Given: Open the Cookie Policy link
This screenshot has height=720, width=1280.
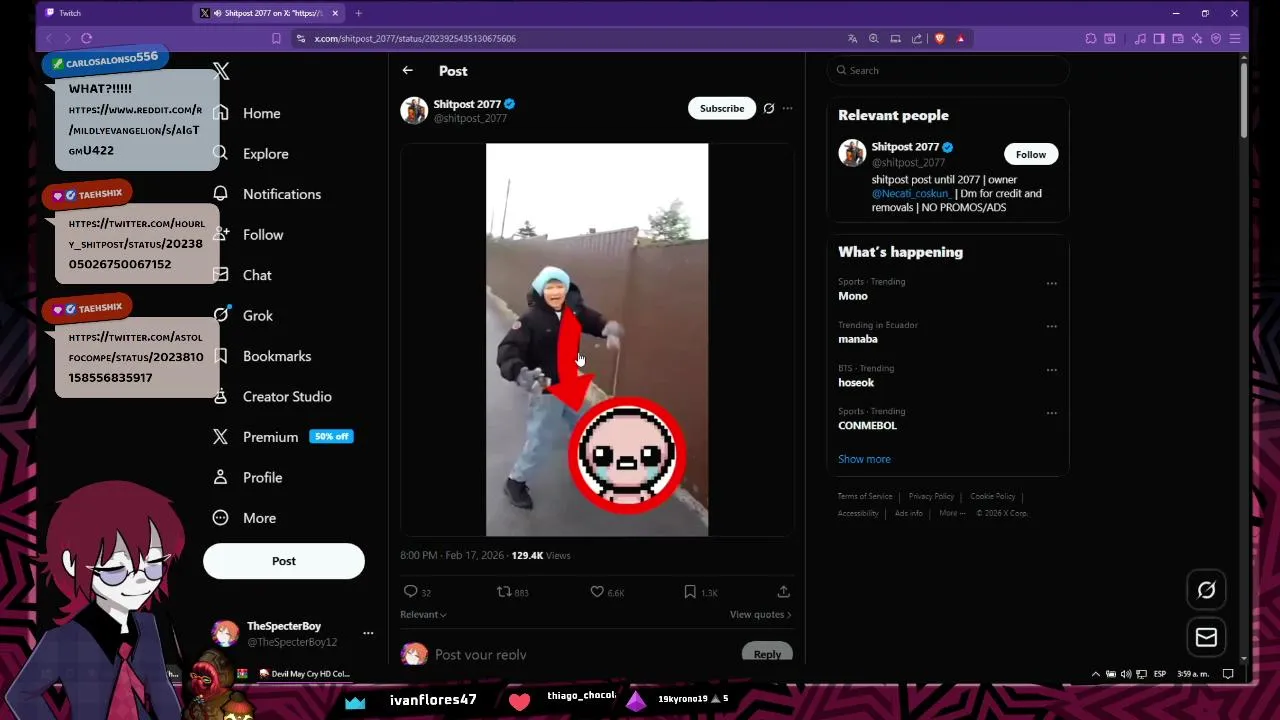Looking at the screenshot, I should (992, 496).
